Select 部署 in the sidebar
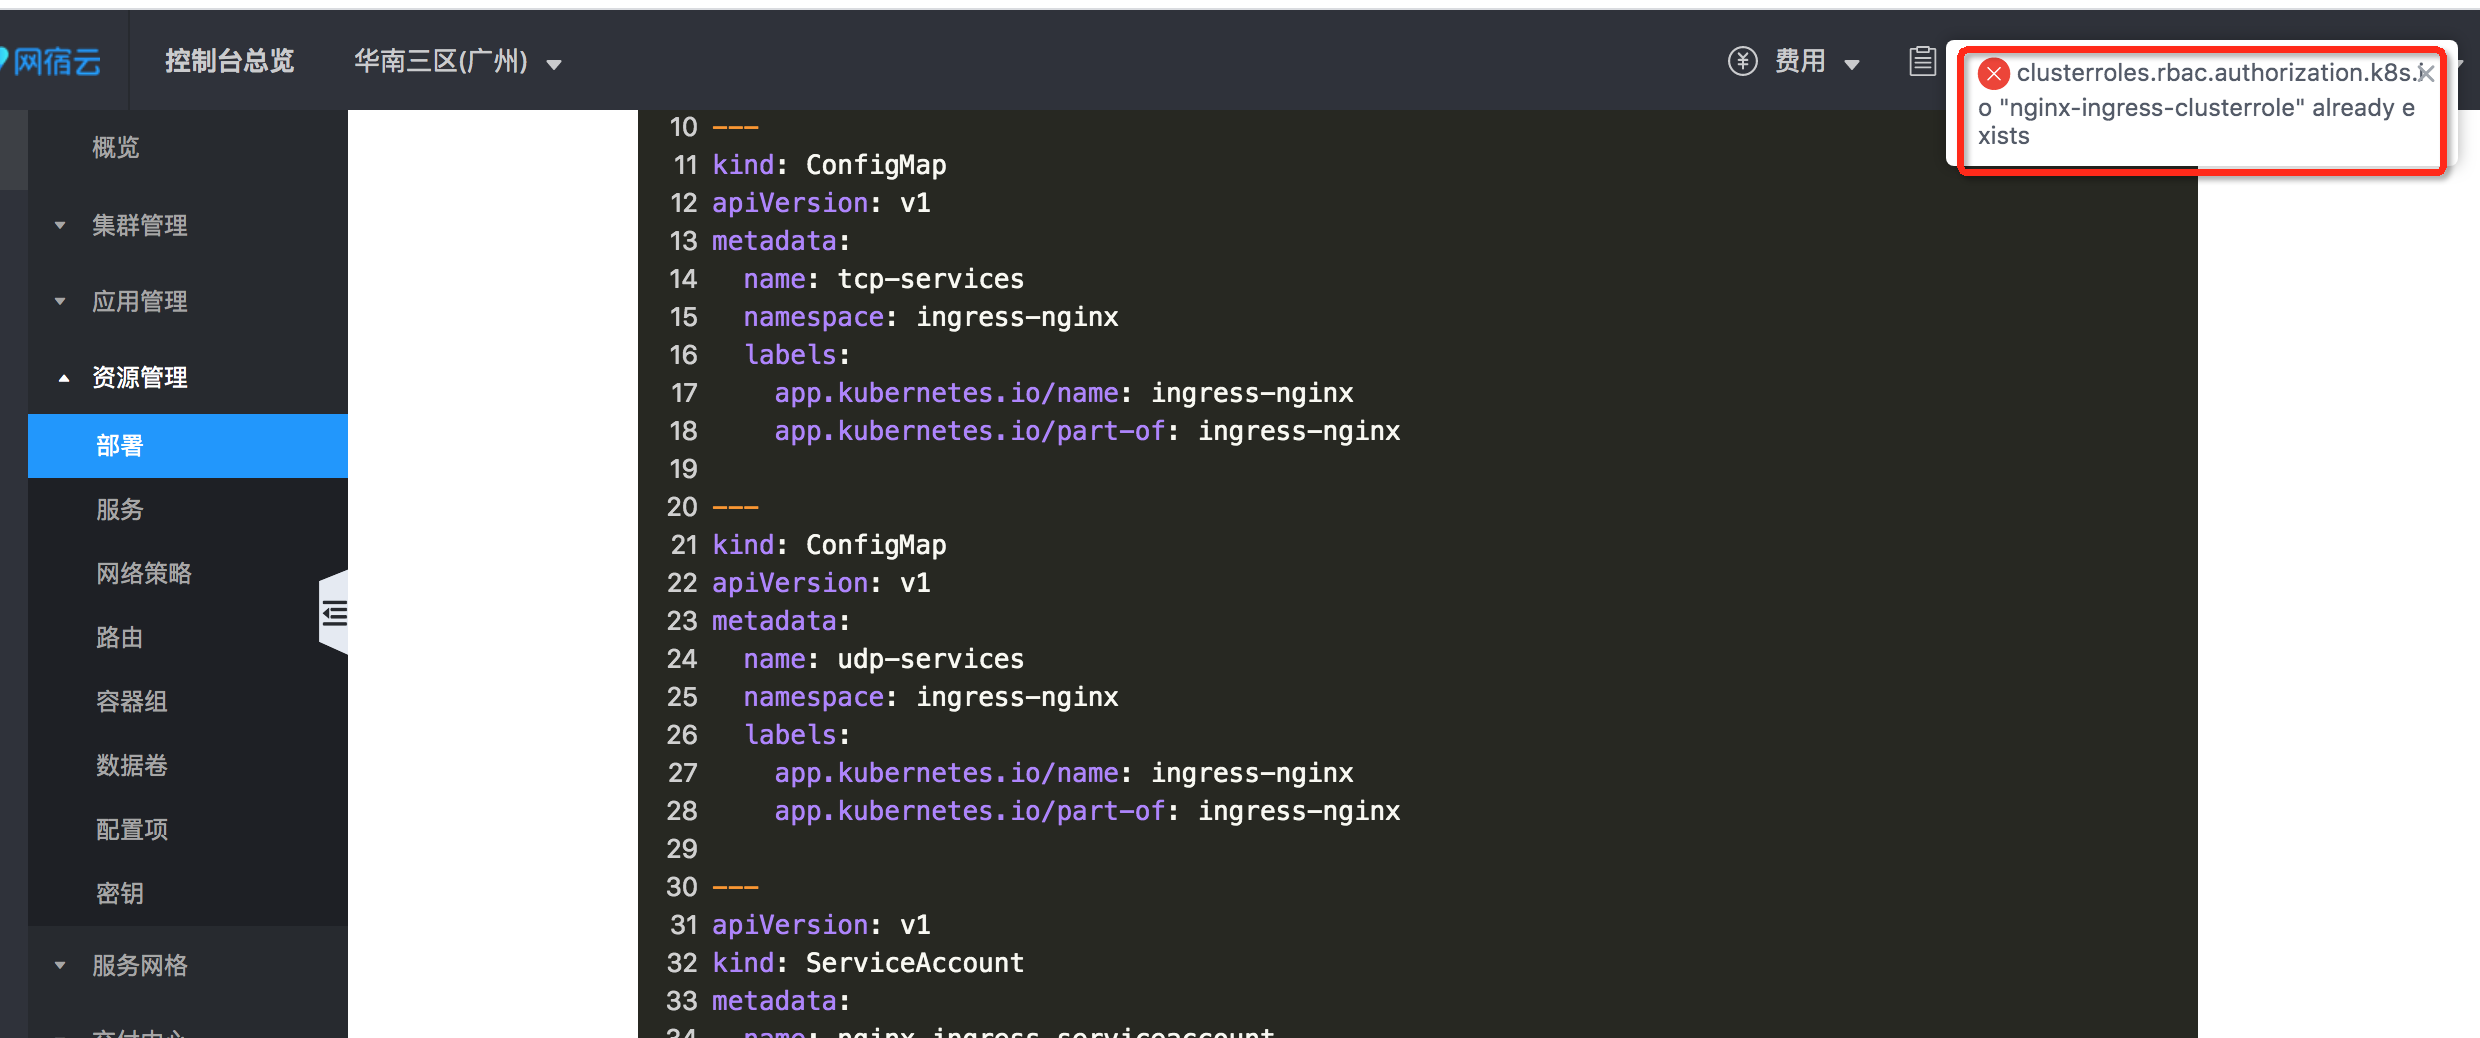Viewport: 2480px width, 1038px height. pyautogui.click(x=120, y=446)
